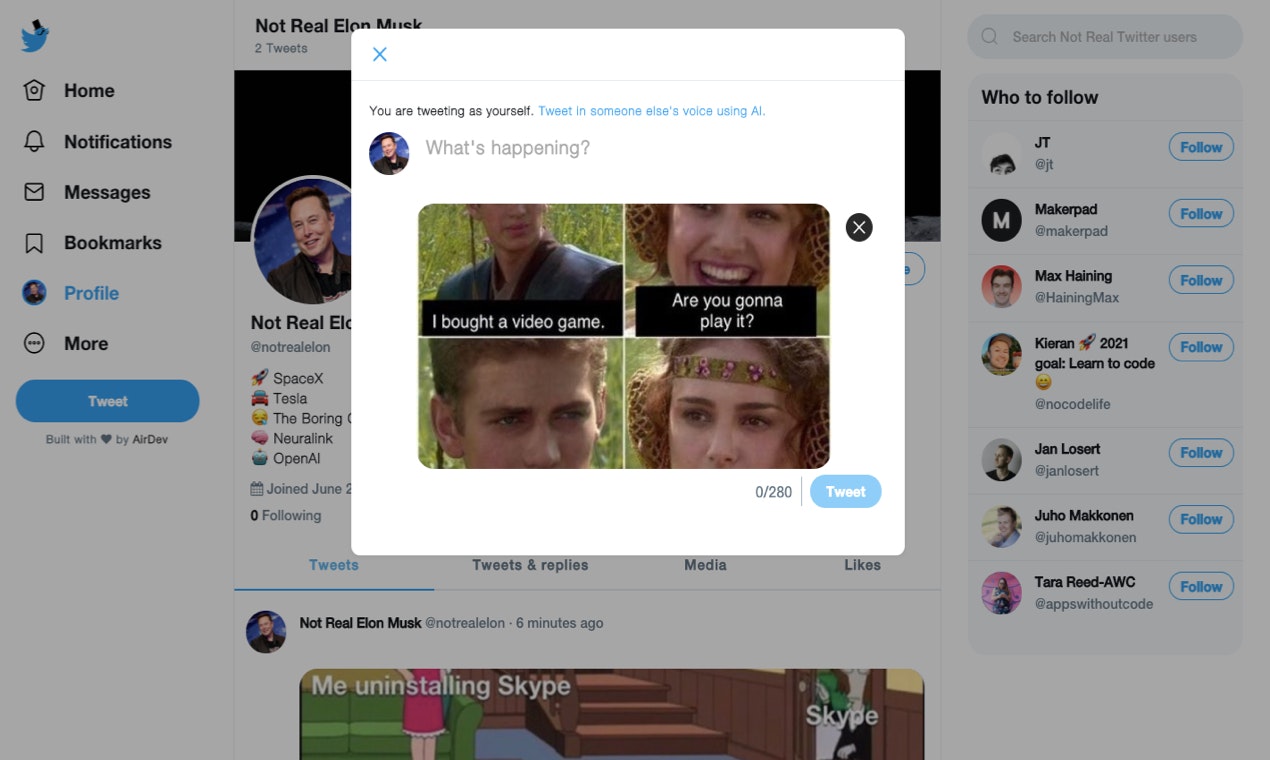
Task: Open Messages using the envelope icon
Action: click(x=35, y=192)
